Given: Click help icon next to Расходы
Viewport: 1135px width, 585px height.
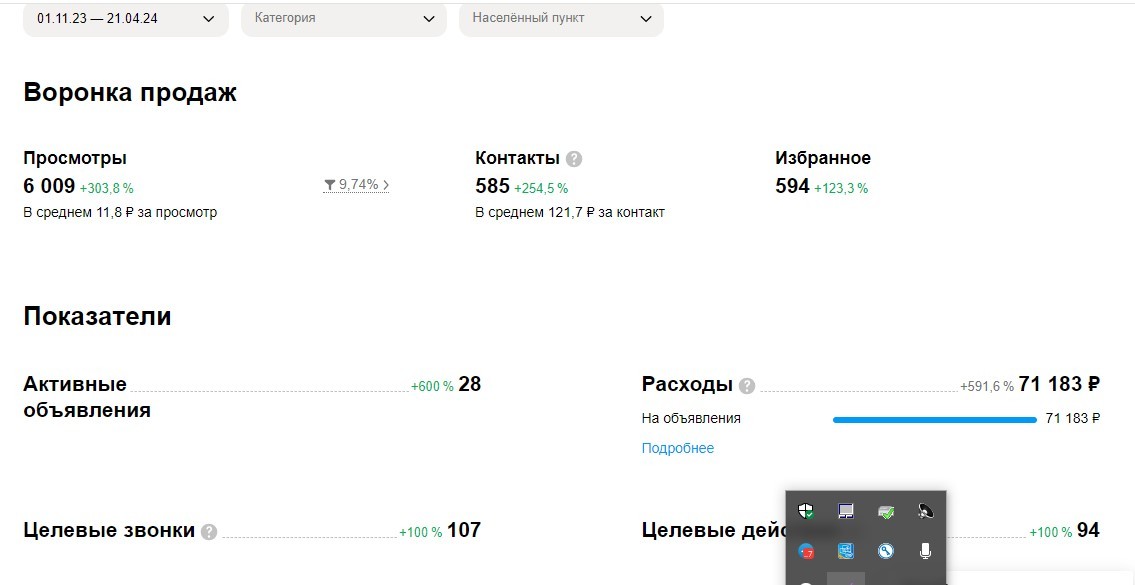Looking at the screenshot, I should (x=747, y=386).
